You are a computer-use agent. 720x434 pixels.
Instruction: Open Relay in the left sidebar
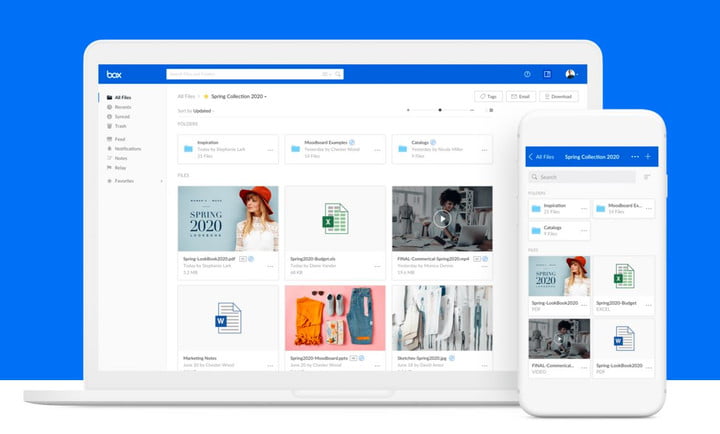[117, 168]
